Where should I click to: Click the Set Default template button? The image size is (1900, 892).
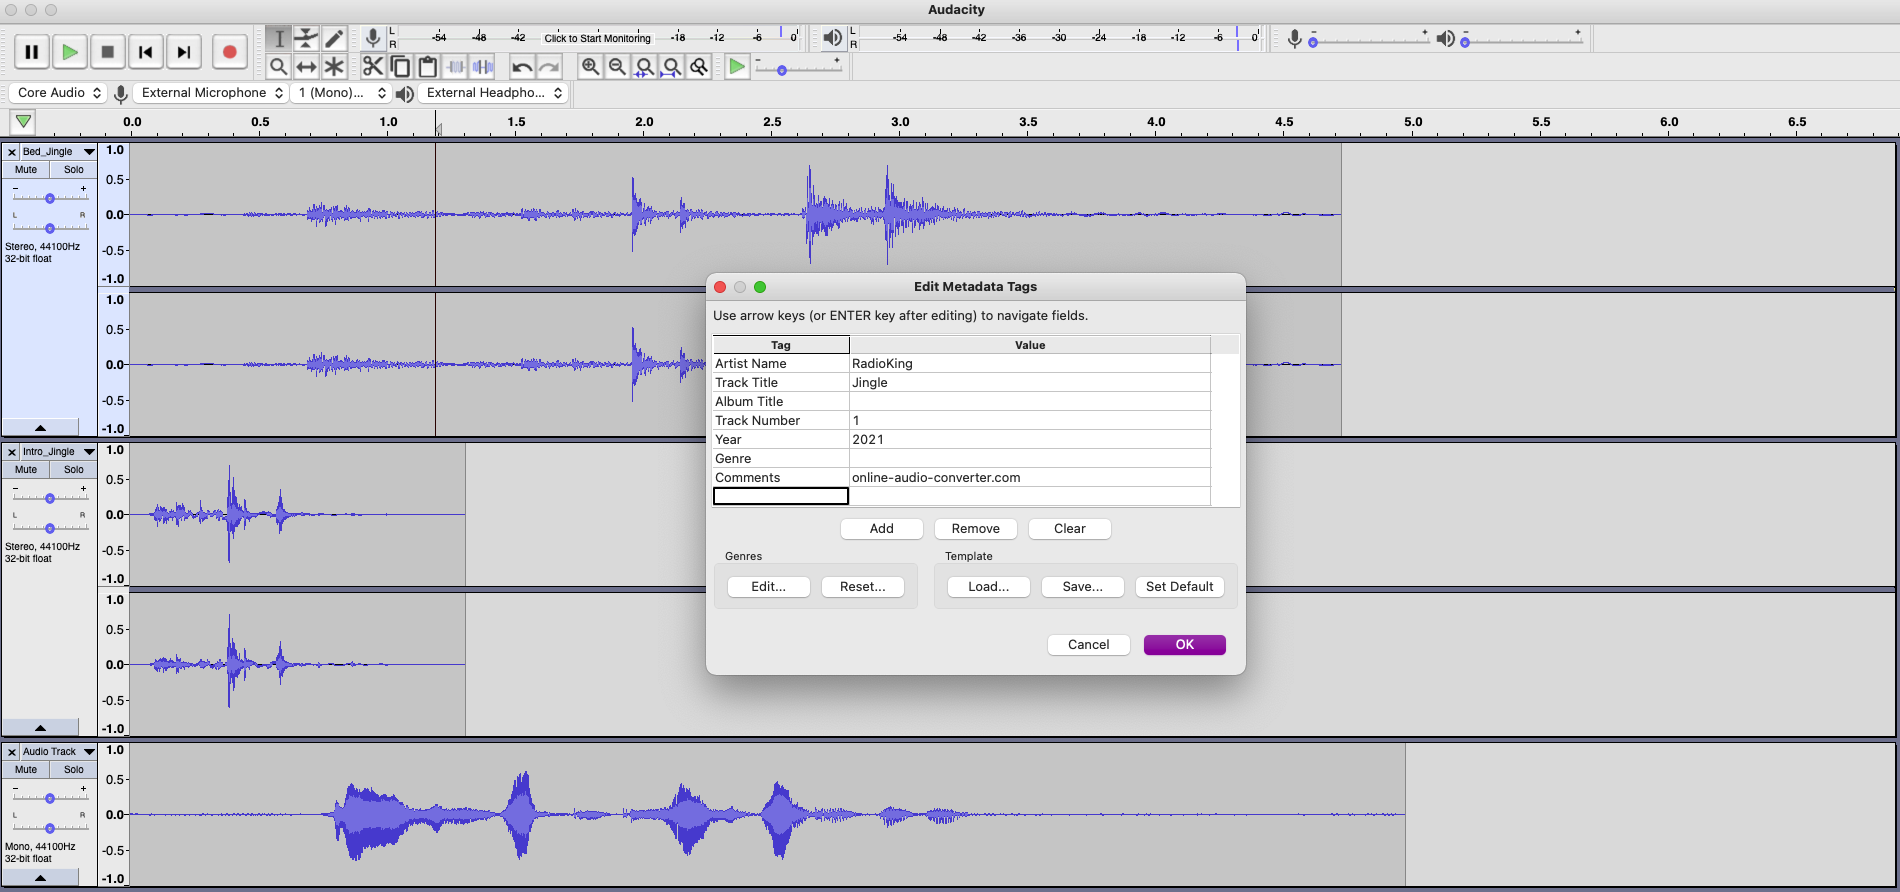tap(1179, 587)
